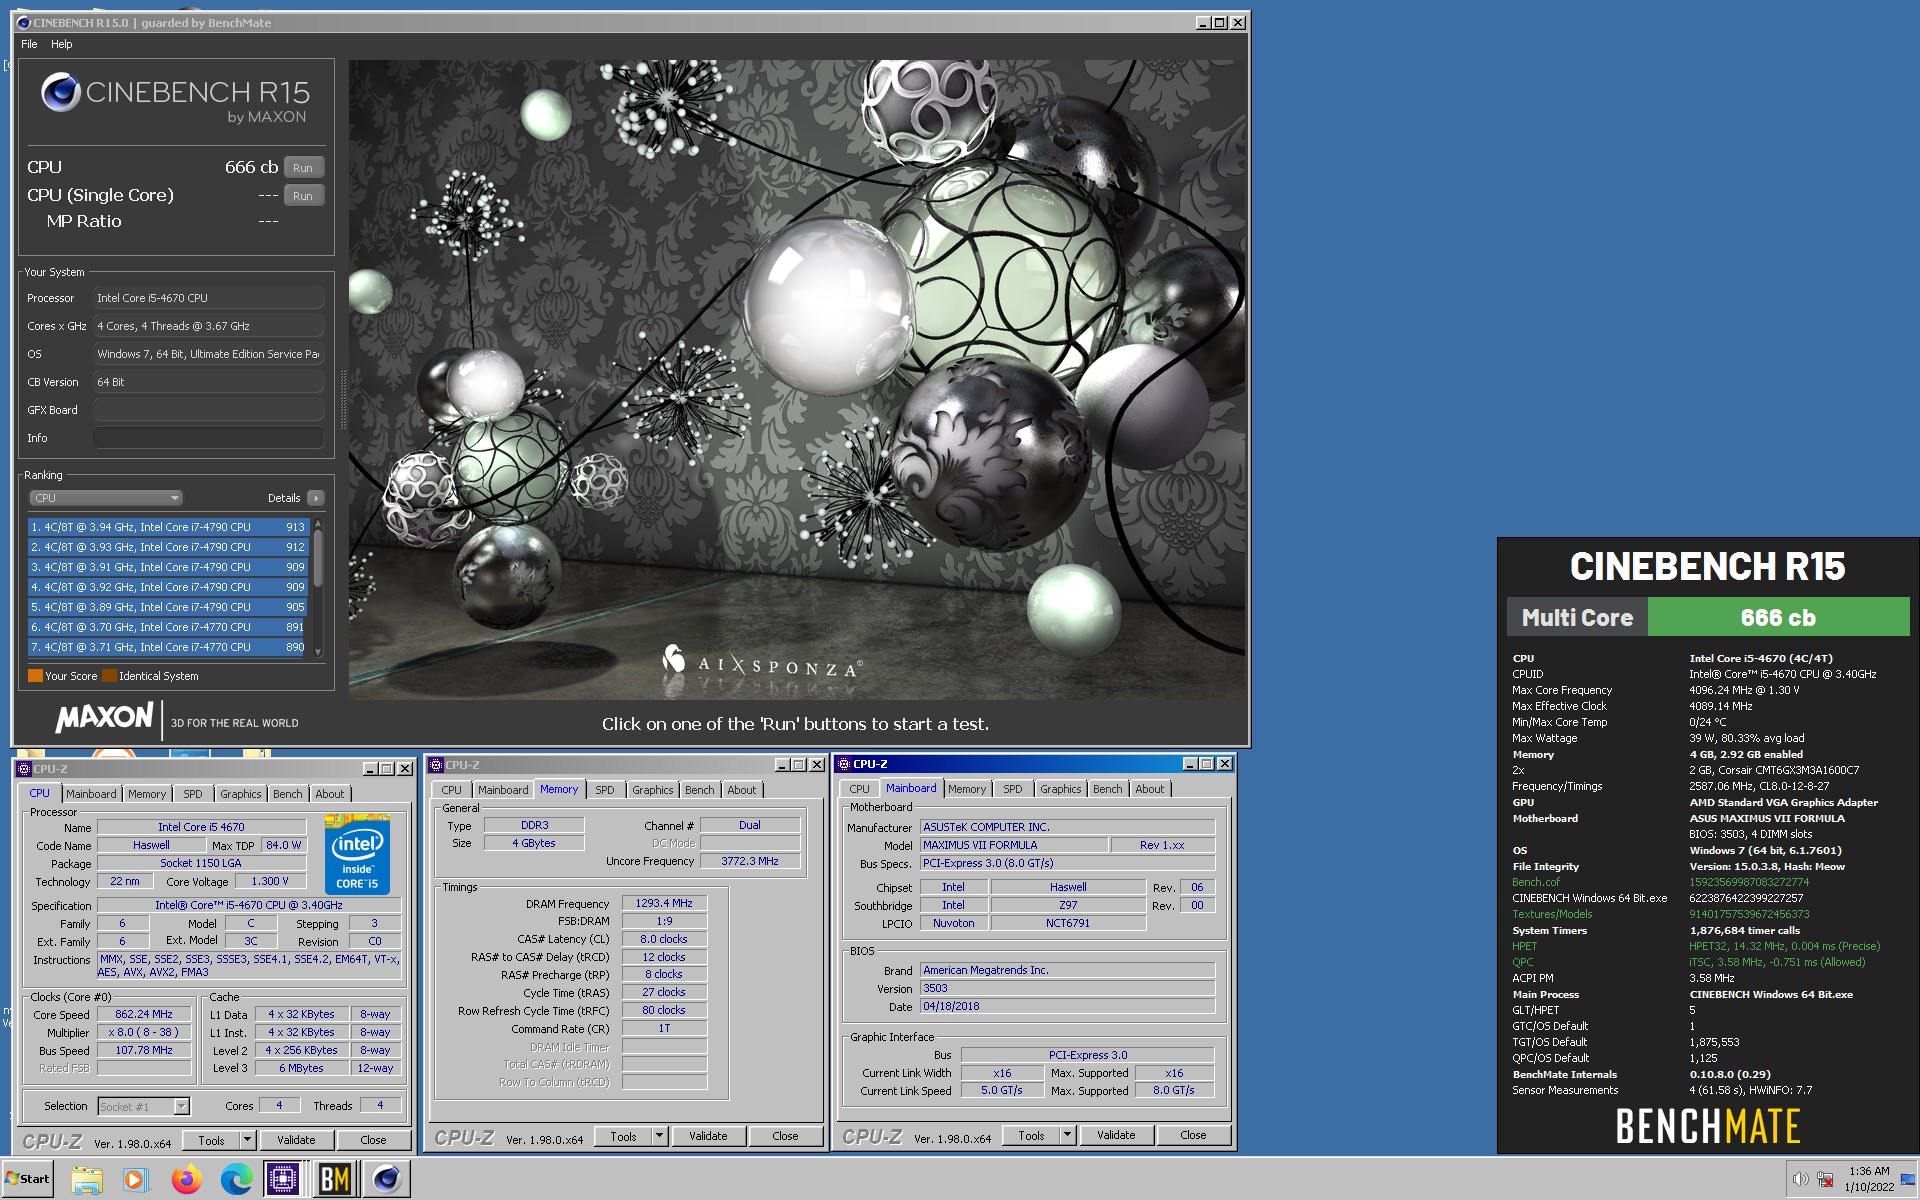The image size is (1920, 1200).
Task: Click Validate in CPU-Z Memory window
Action: (708, 1136)
